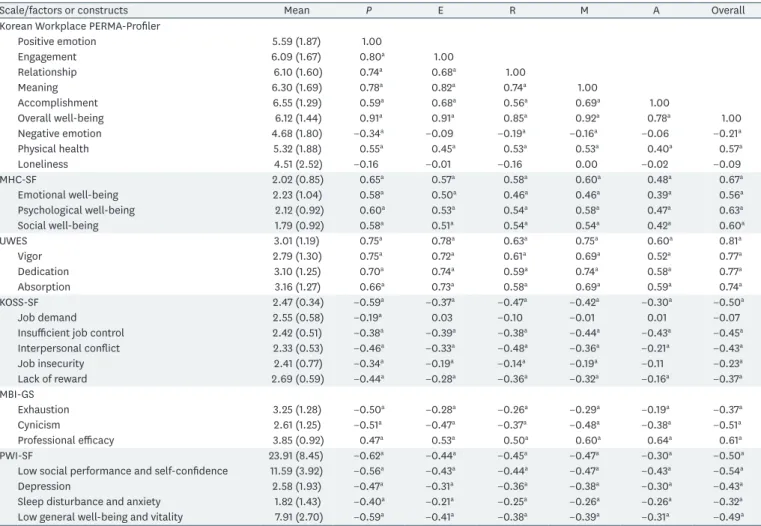761x526 pixels.
Task: Click the mean value "6.55 (1.29)"
Action: pos(297,103)
